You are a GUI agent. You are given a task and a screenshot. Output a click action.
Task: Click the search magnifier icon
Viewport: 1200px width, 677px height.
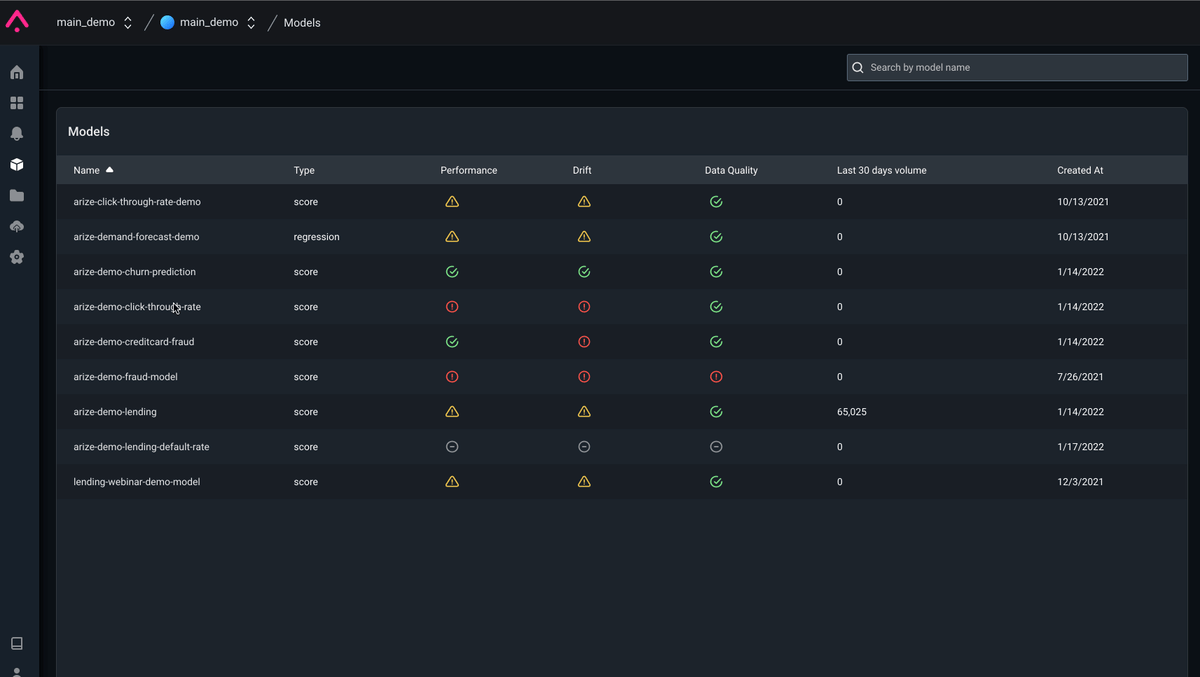click(x=858, y=68)
